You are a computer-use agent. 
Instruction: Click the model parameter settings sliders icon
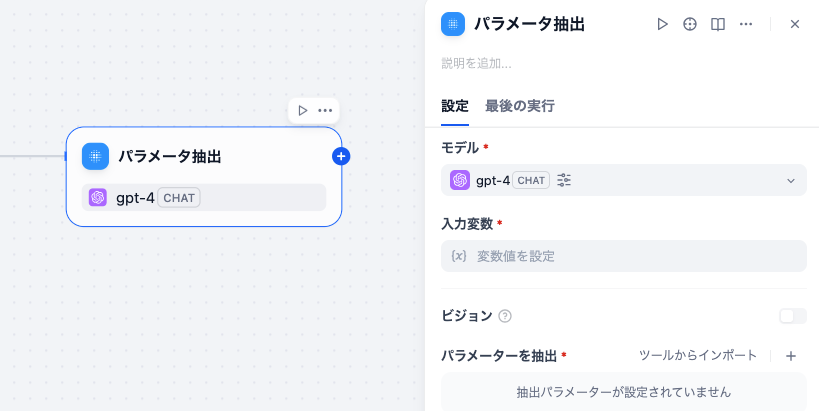[565, 180]
